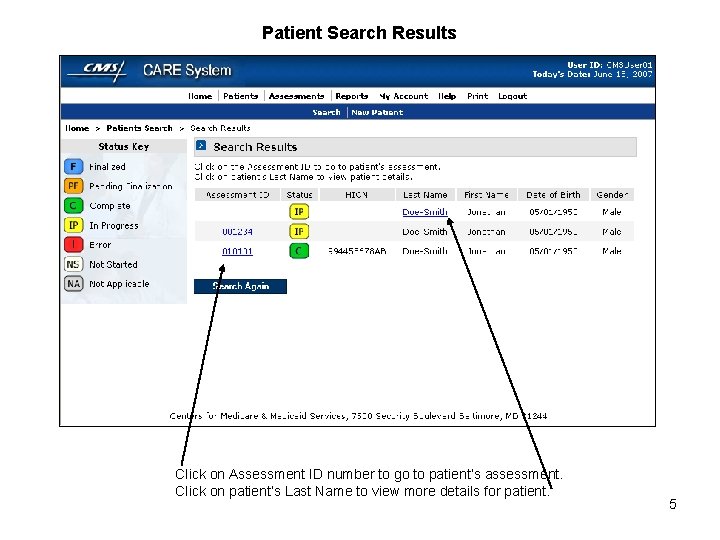Click the Doe-Smith last name link in first row
720x540 pixels.
[x=425, y=212]
